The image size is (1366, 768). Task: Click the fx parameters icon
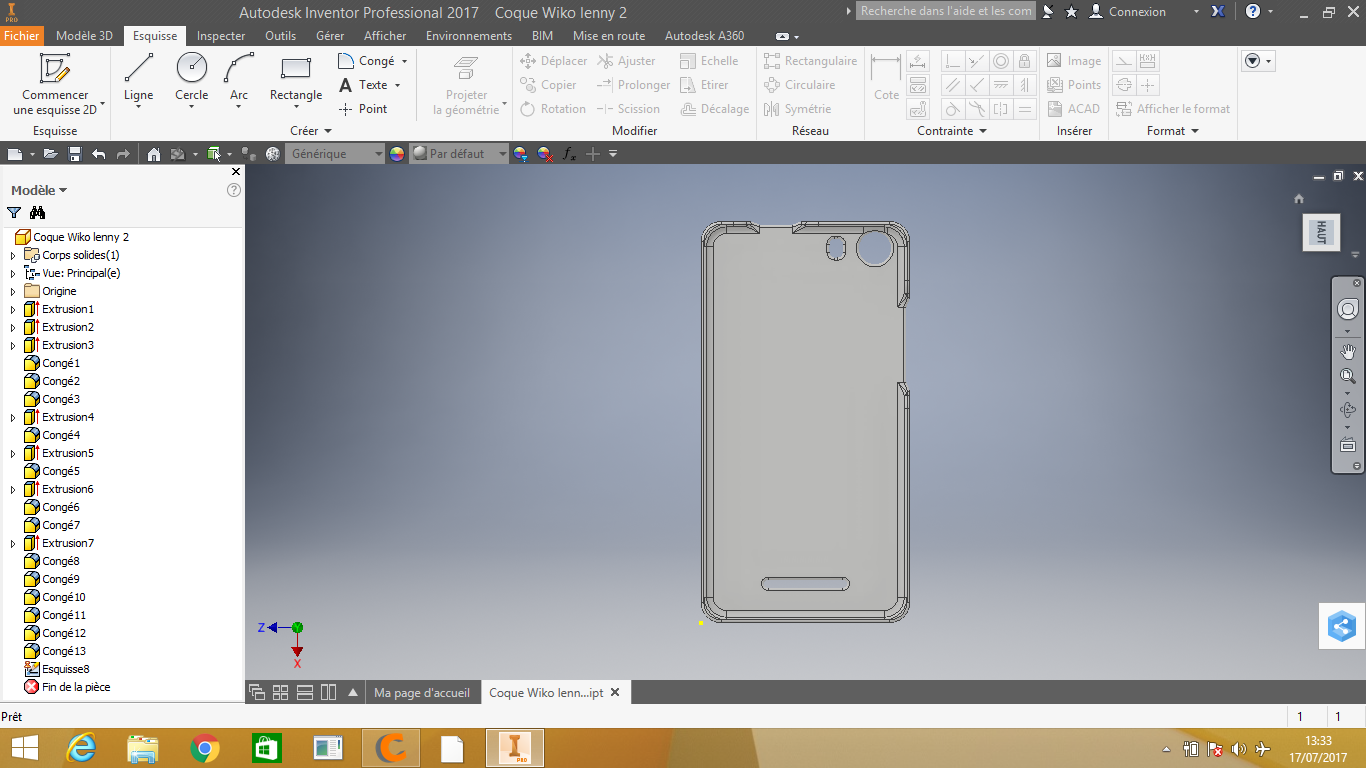[x=569, y=154]
